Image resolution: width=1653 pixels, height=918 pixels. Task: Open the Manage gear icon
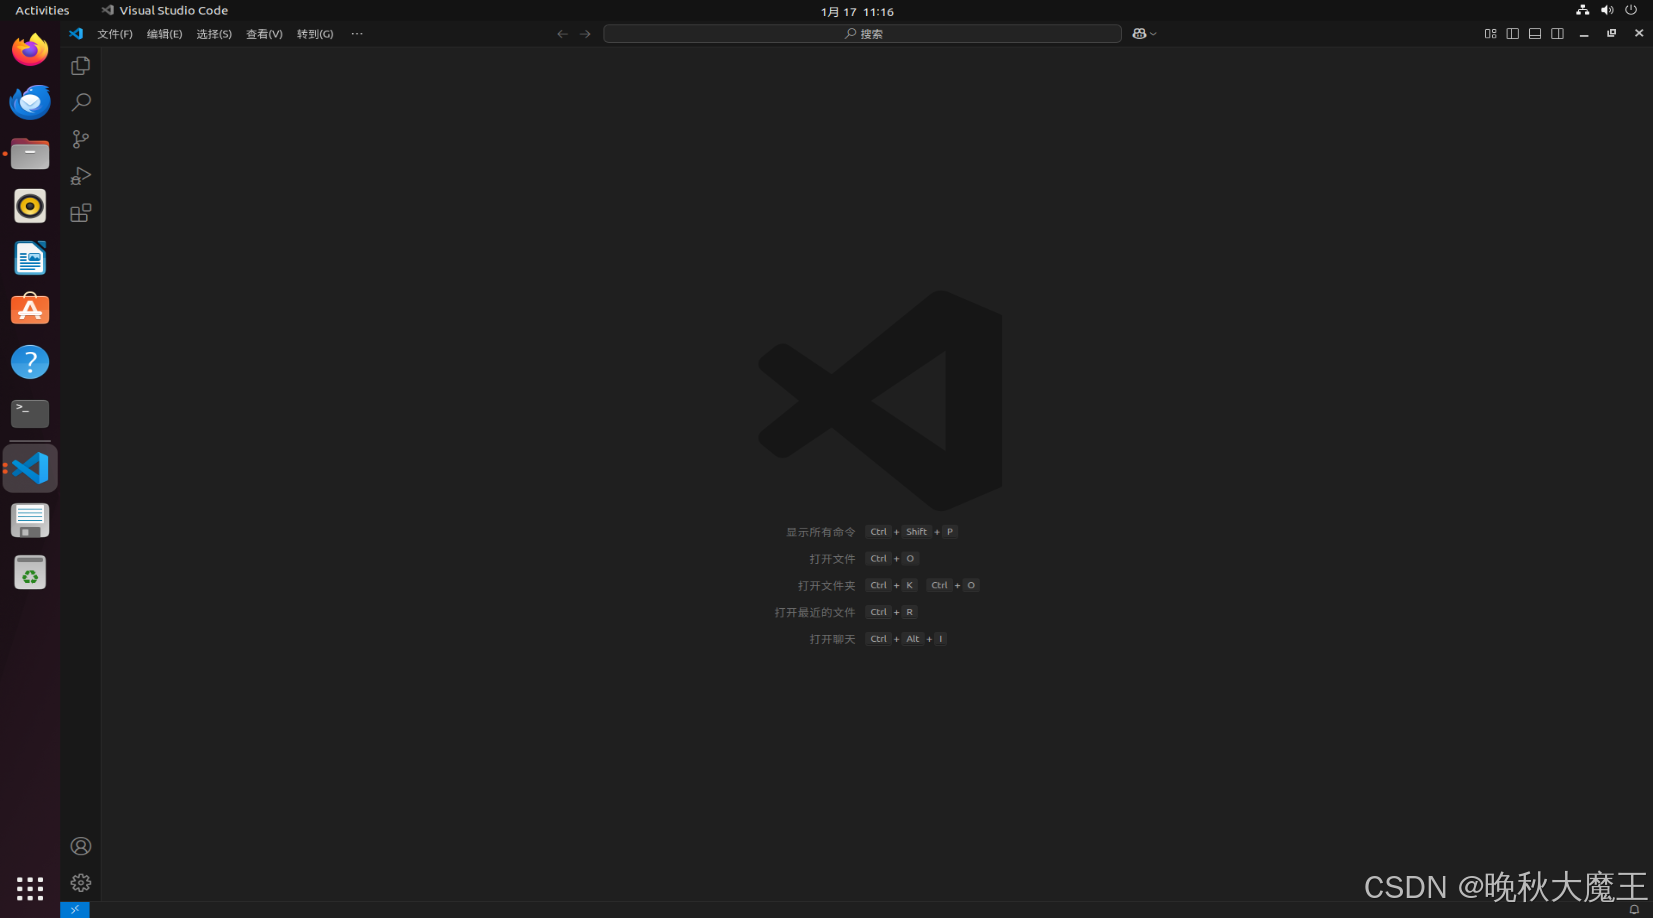coord(81,883)
